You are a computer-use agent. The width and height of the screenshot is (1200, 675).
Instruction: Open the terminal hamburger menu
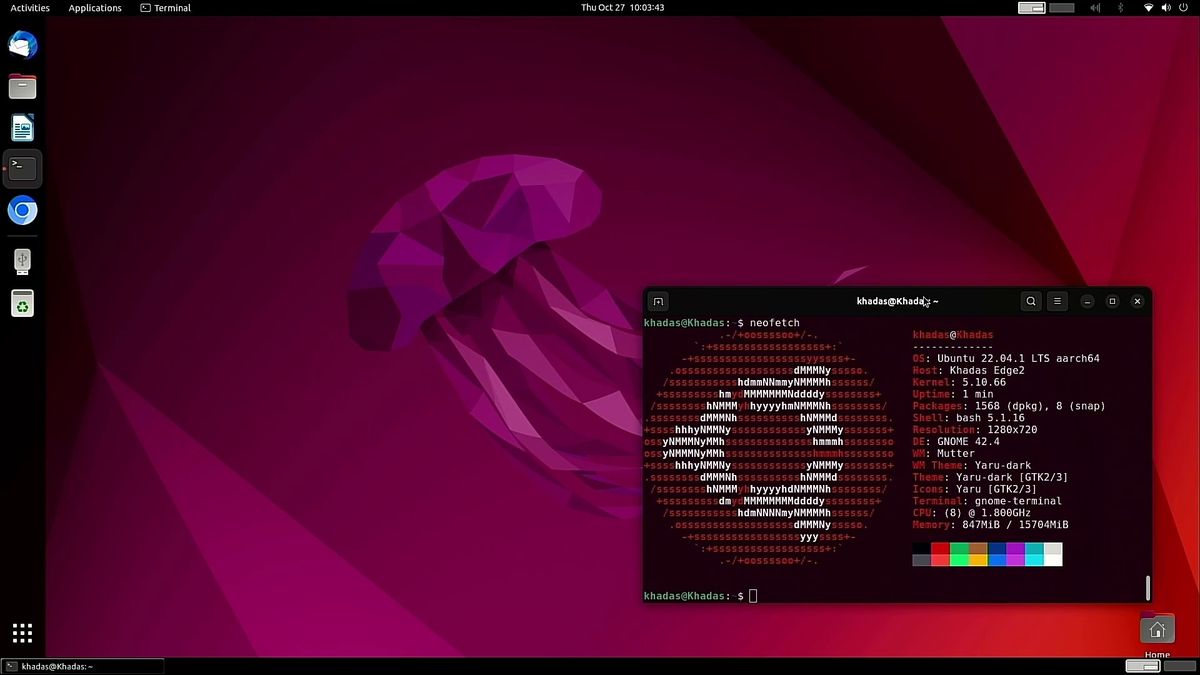click(1057, 301)
